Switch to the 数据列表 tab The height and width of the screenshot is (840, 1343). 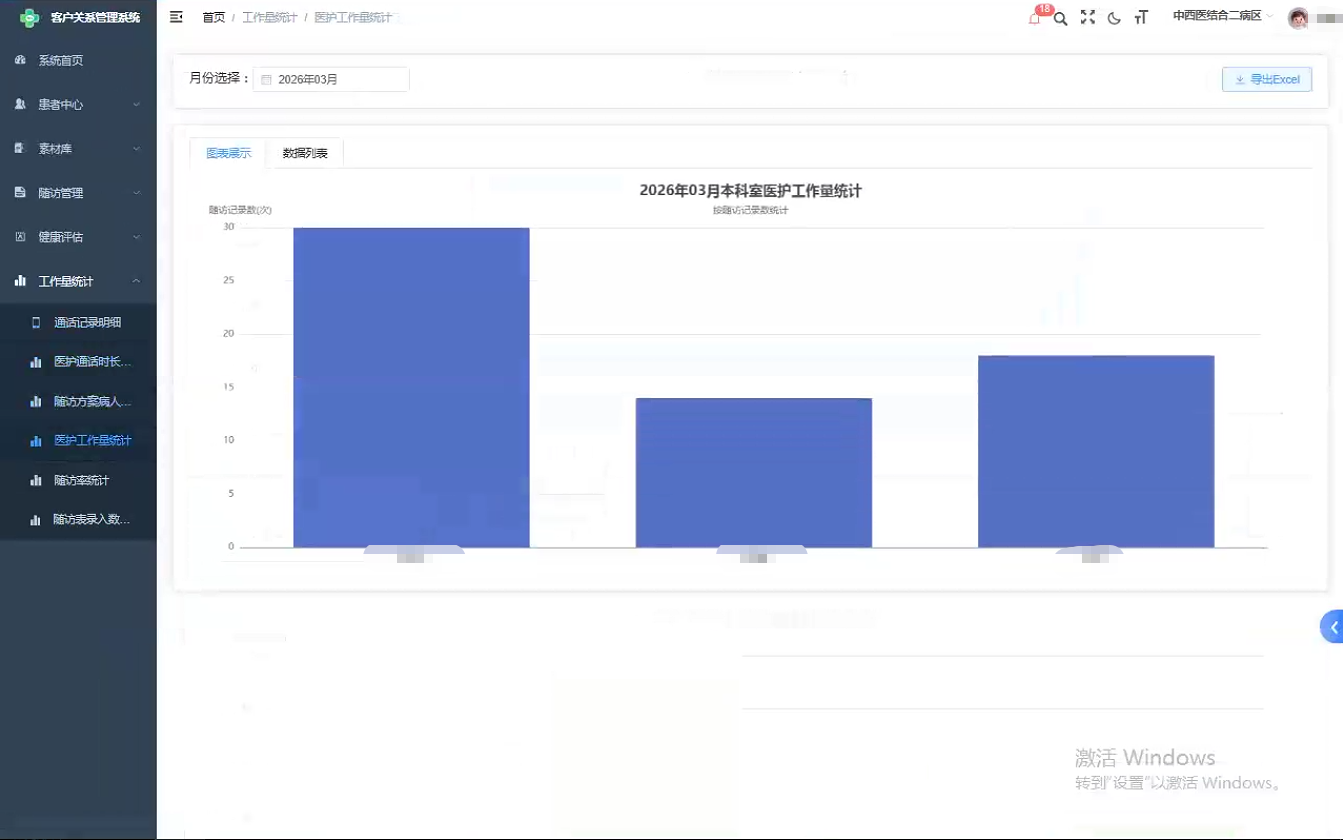(x=305, y=153)
